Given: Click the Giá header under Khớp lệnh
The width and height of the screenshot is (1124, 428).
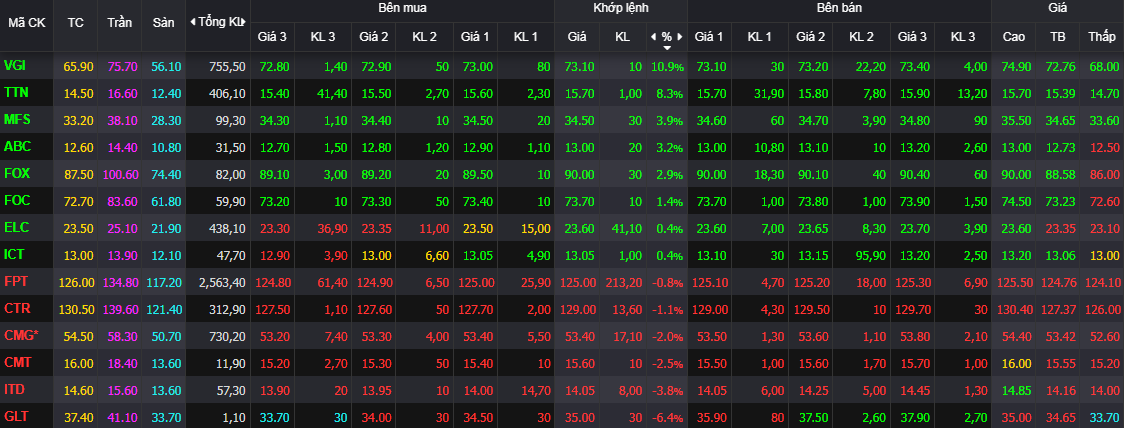Looking at the screenshot, I should (x=576, y=37).
